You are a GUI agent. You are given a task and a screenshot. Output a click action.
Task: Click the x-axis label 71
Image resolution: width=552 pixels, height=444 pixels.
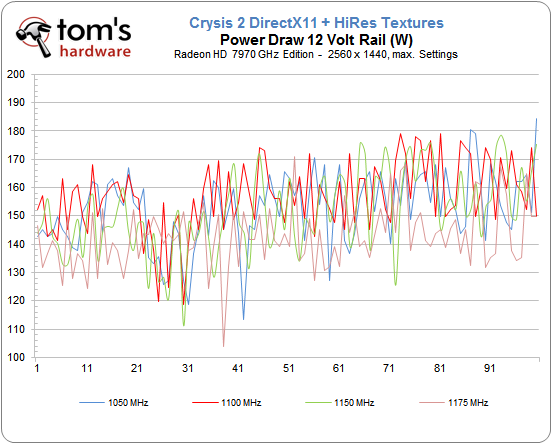pyautogui.click(x=389, y=369)
